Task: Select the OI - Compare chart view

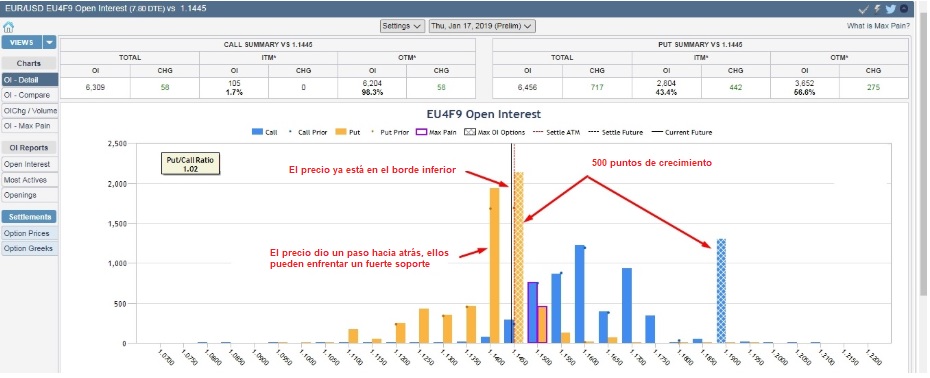Action: pyautogui.click(x=30, y=95)
